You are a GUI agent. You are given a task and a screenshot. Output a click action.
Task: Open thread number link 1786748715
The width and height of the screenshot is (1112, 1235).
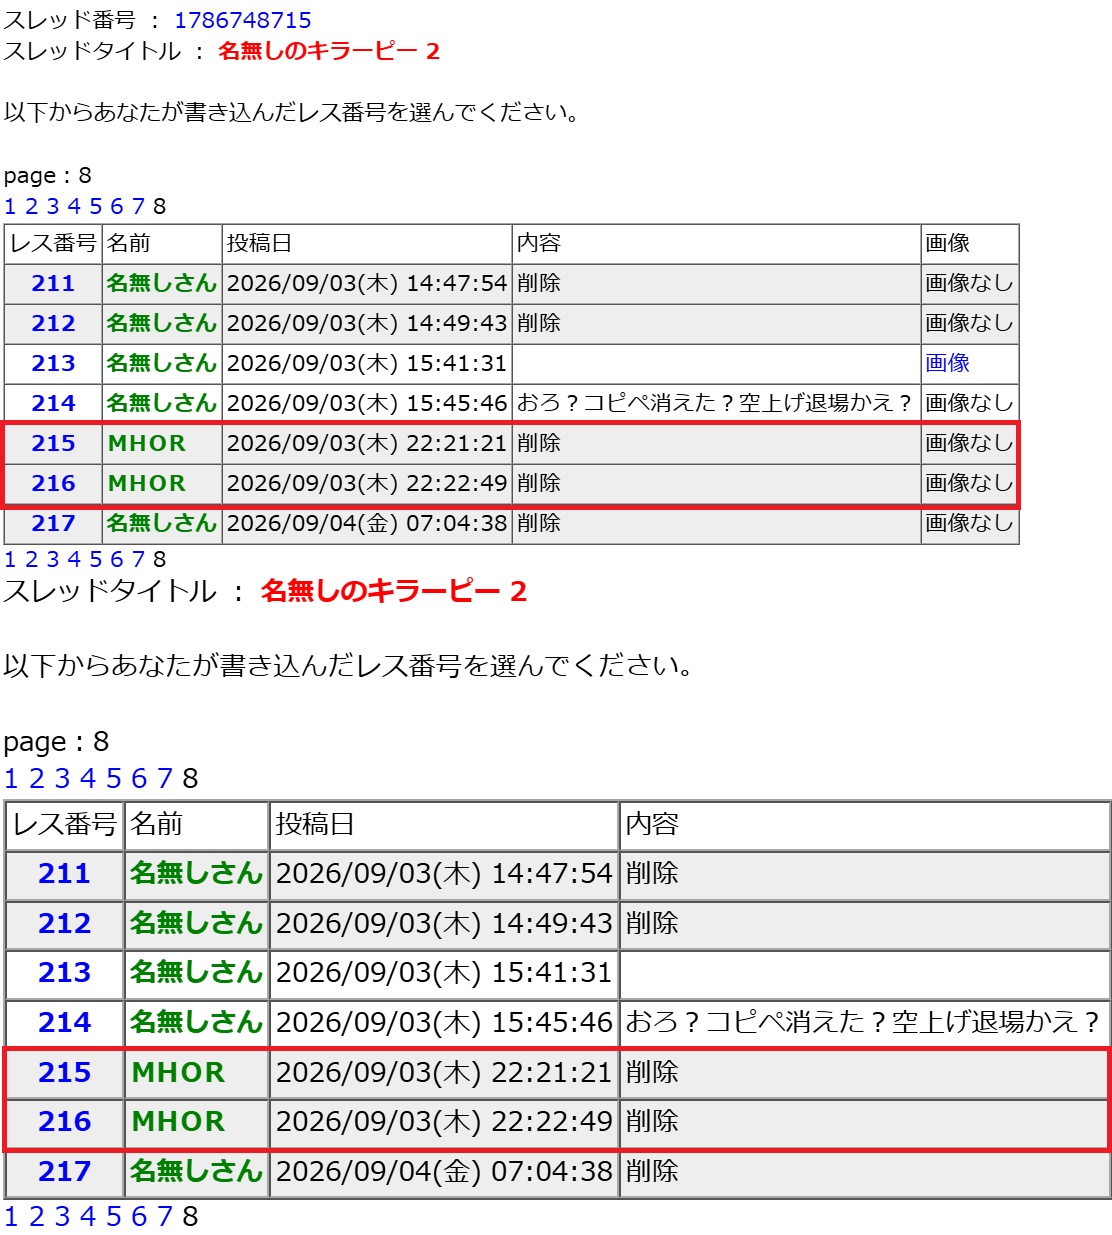(243, 20)
